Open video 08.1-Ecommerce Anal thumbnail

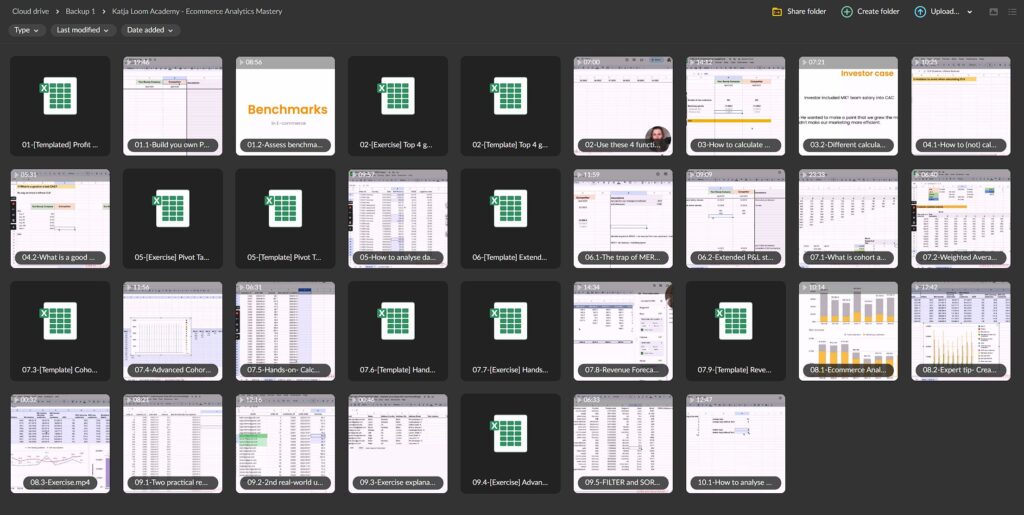848,331
